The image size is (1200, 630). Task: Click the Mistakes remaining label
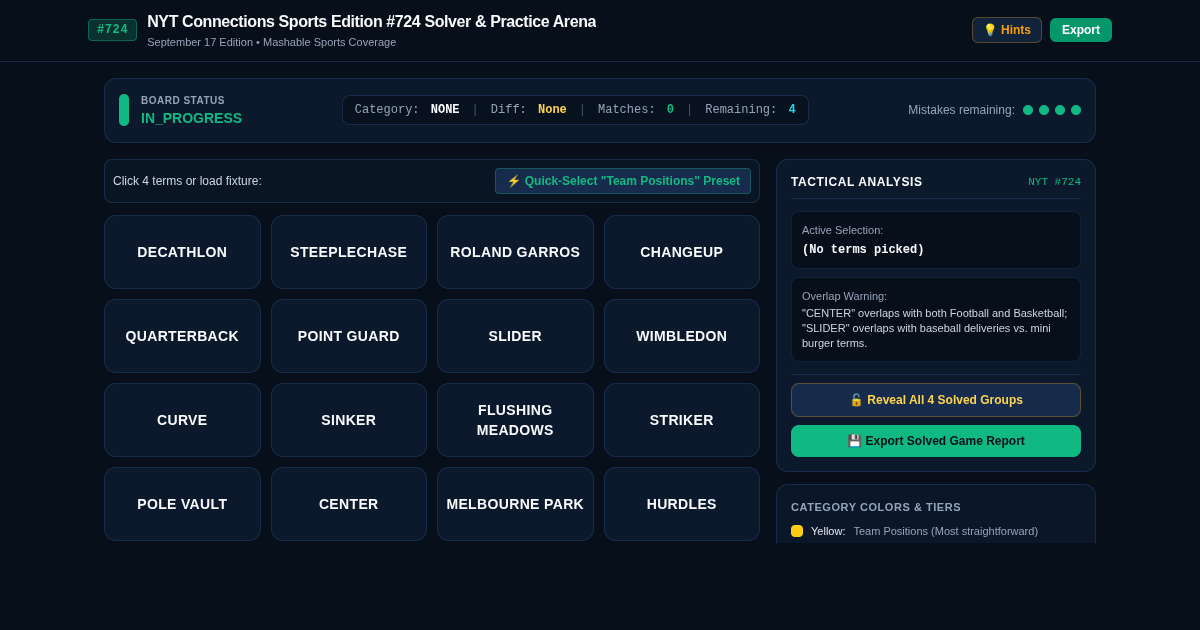(961, 110)
